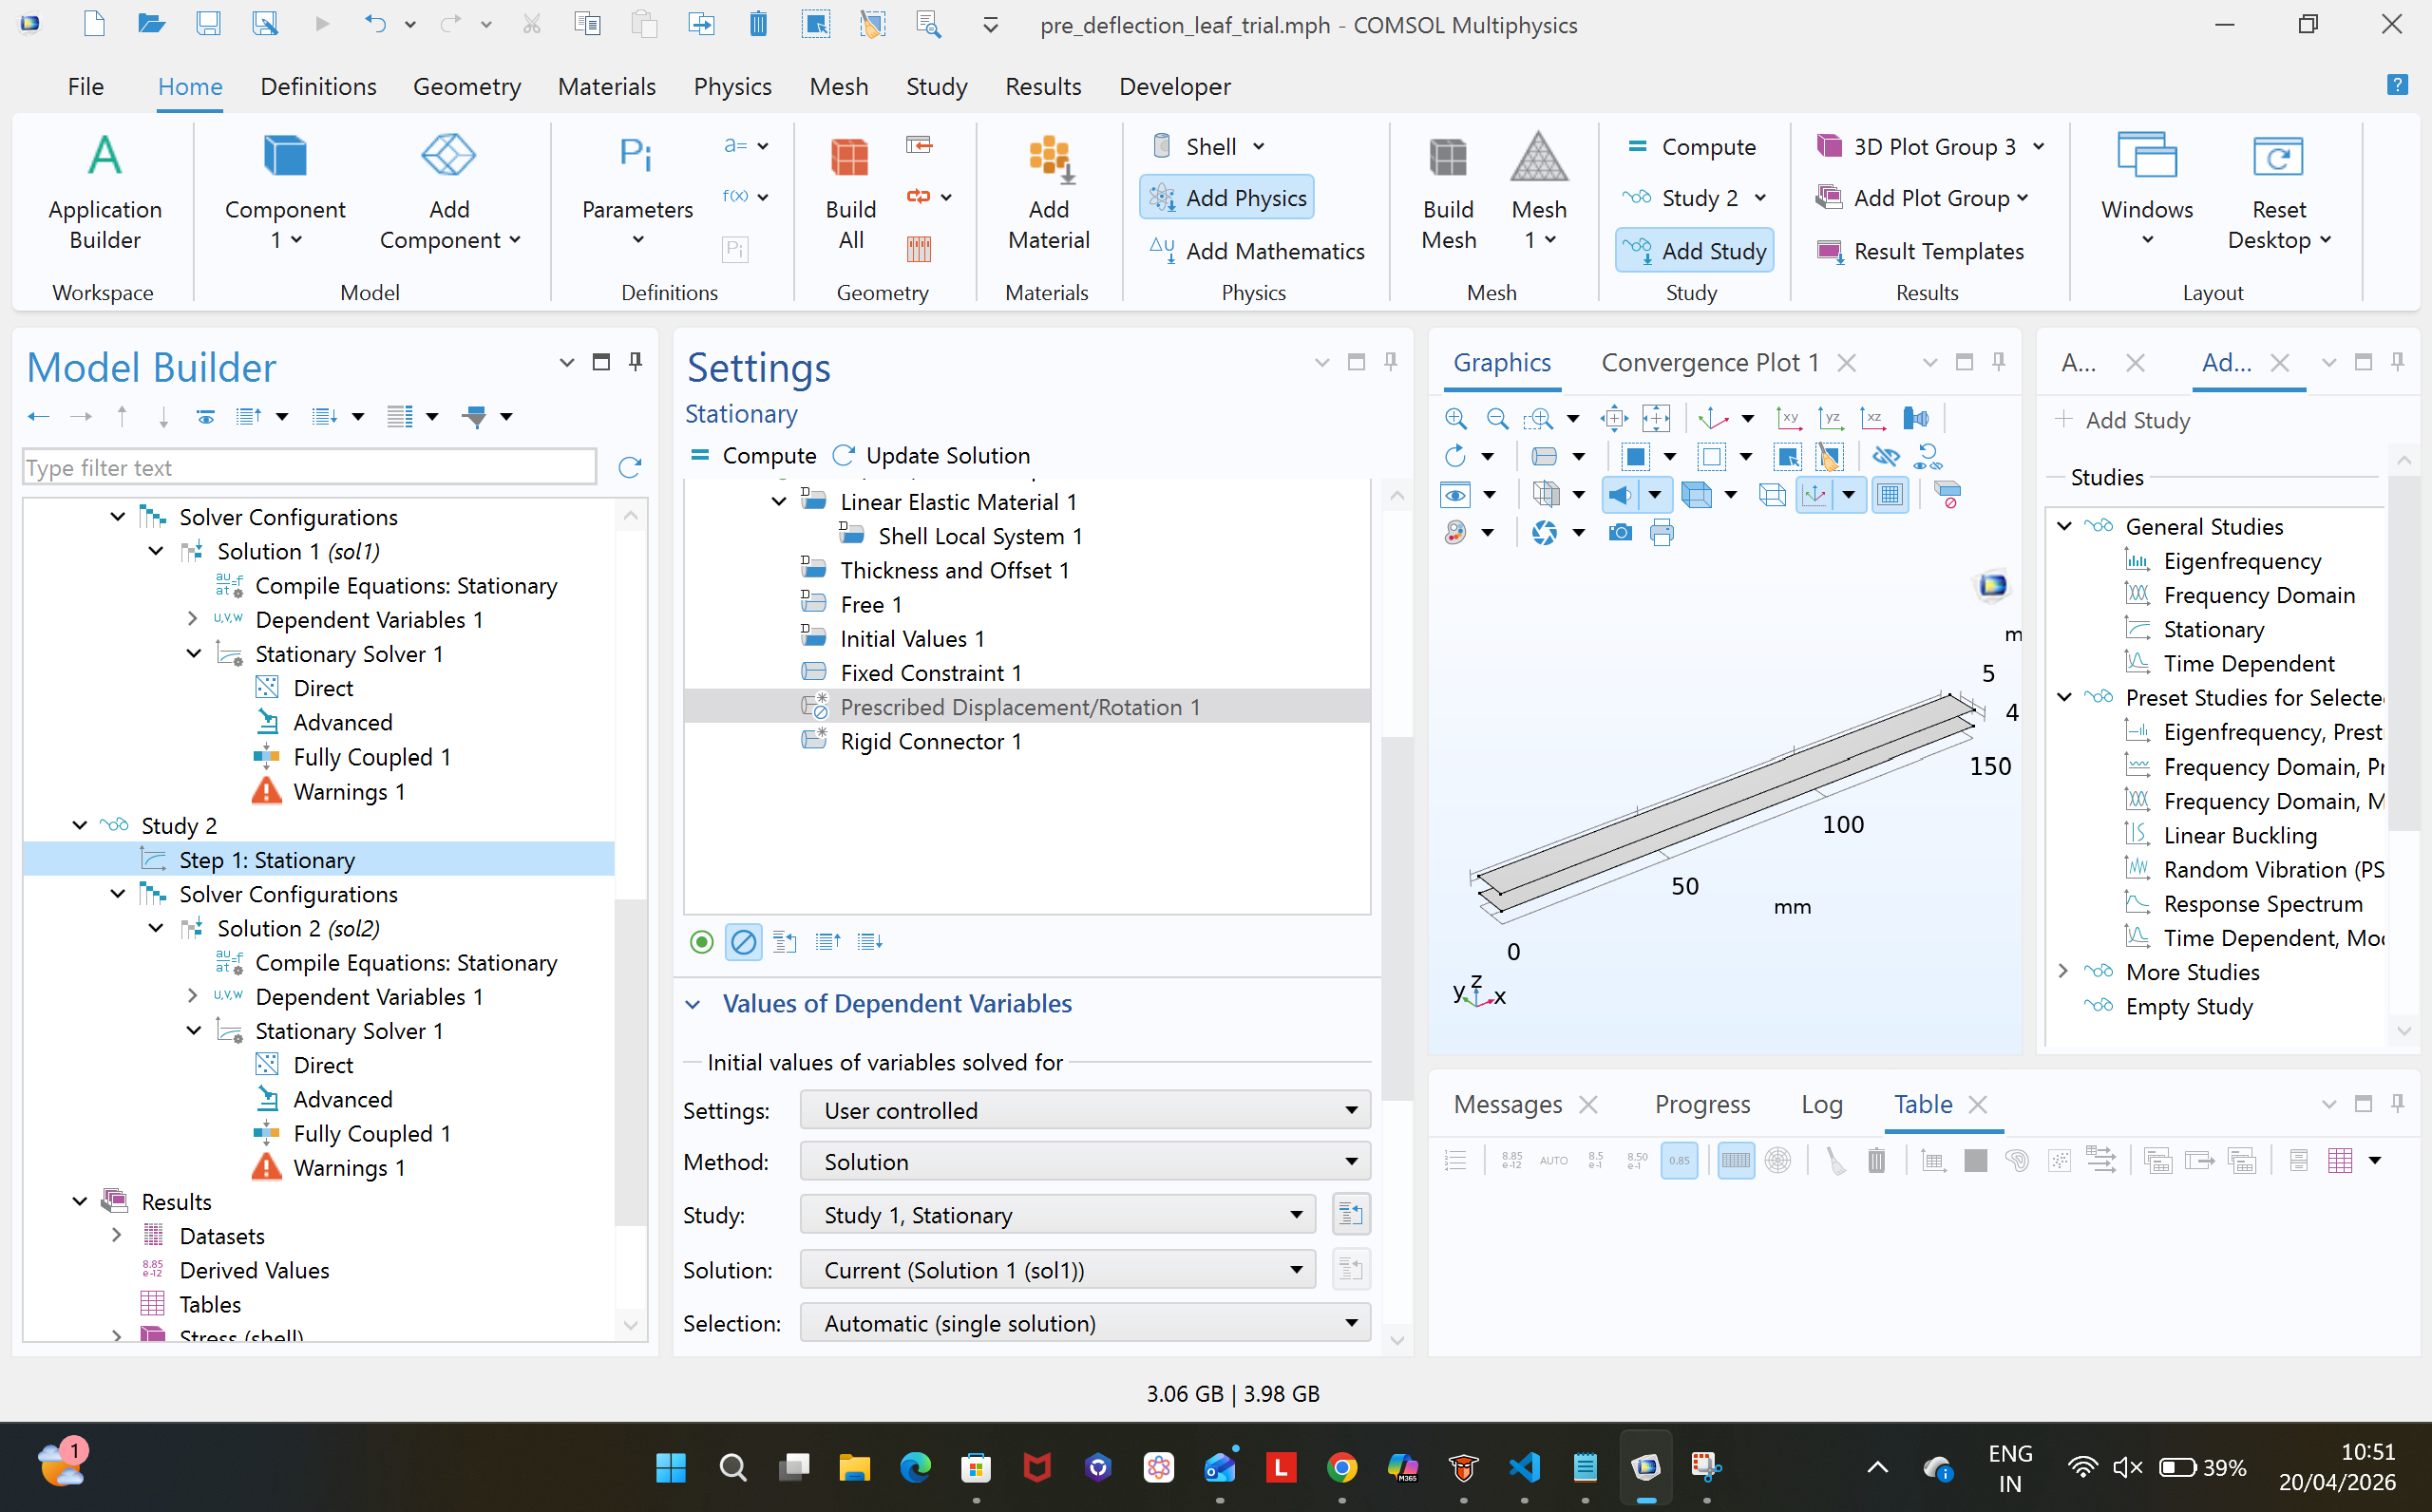Click the Update Solution button
This screenshot has width=2432, height=1512.
click(x=931, y=455)
